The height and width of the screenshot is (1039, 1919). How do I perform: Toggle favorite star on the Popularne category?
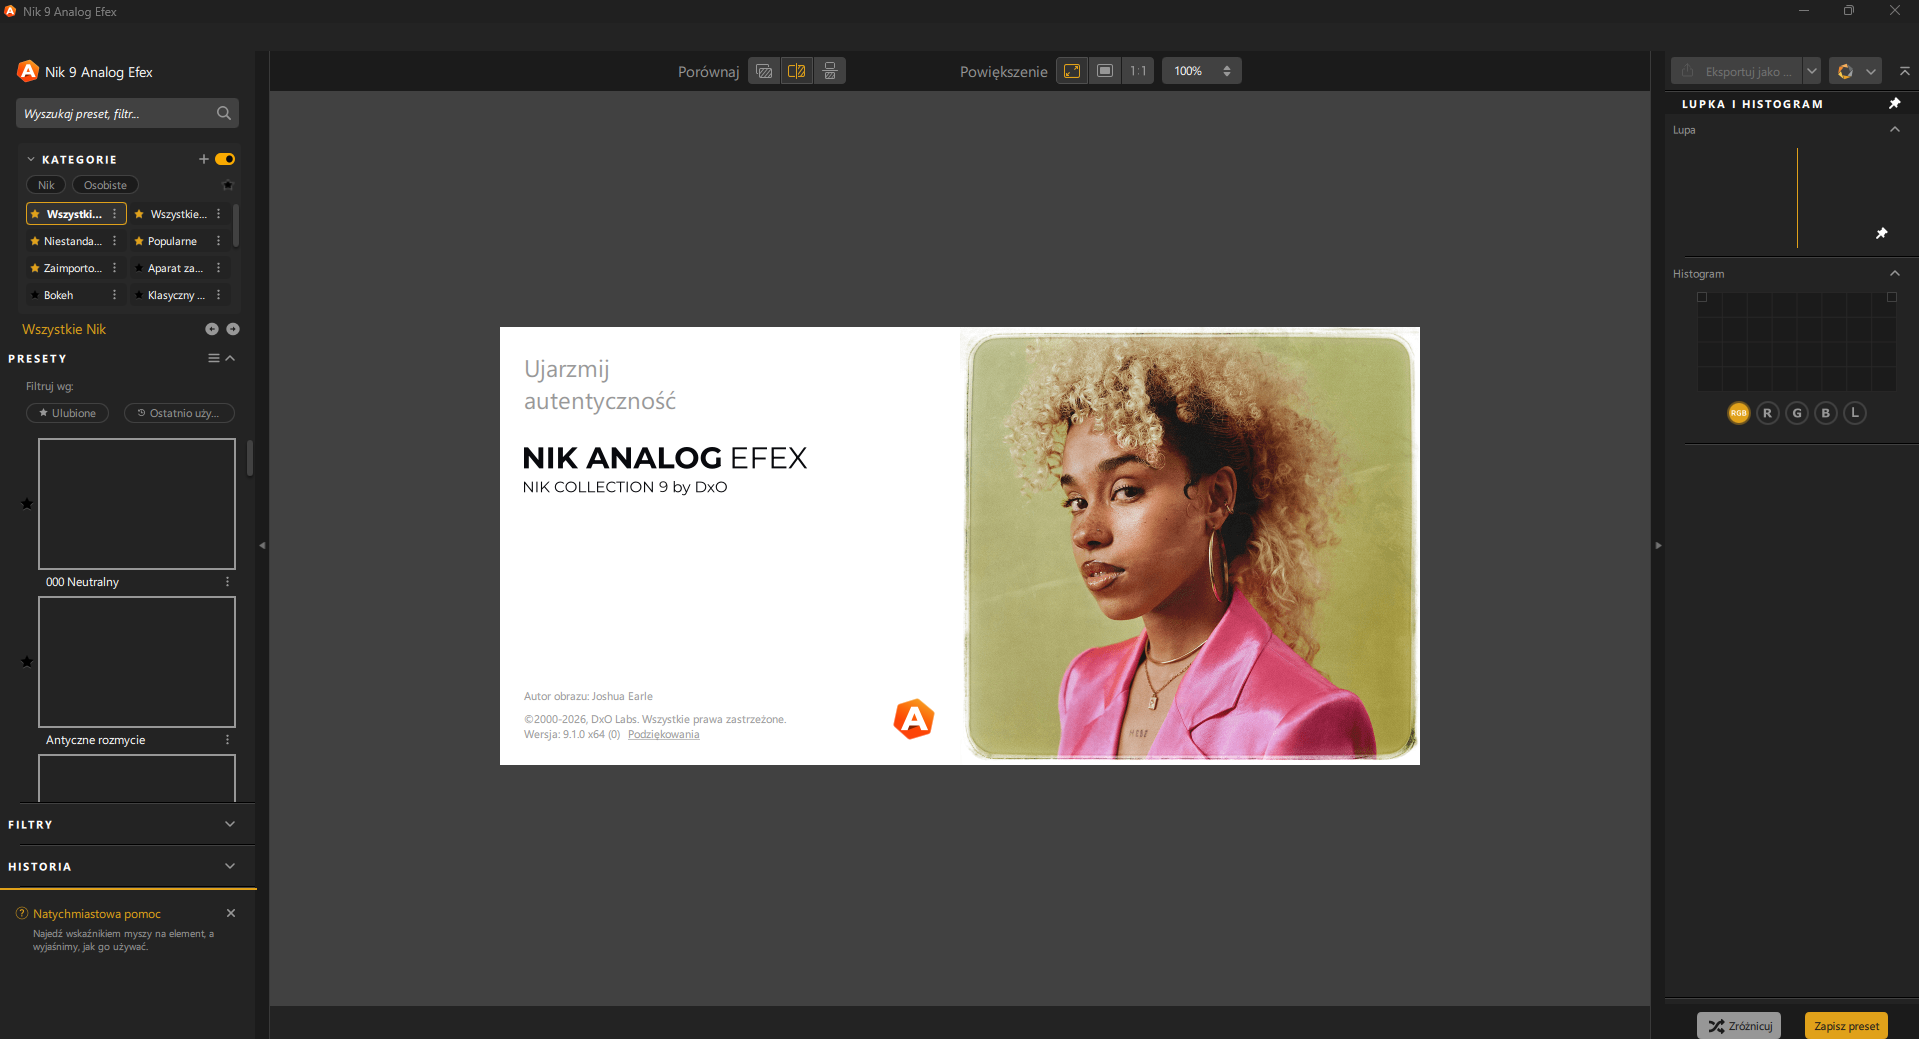click(x=139, y=241)
